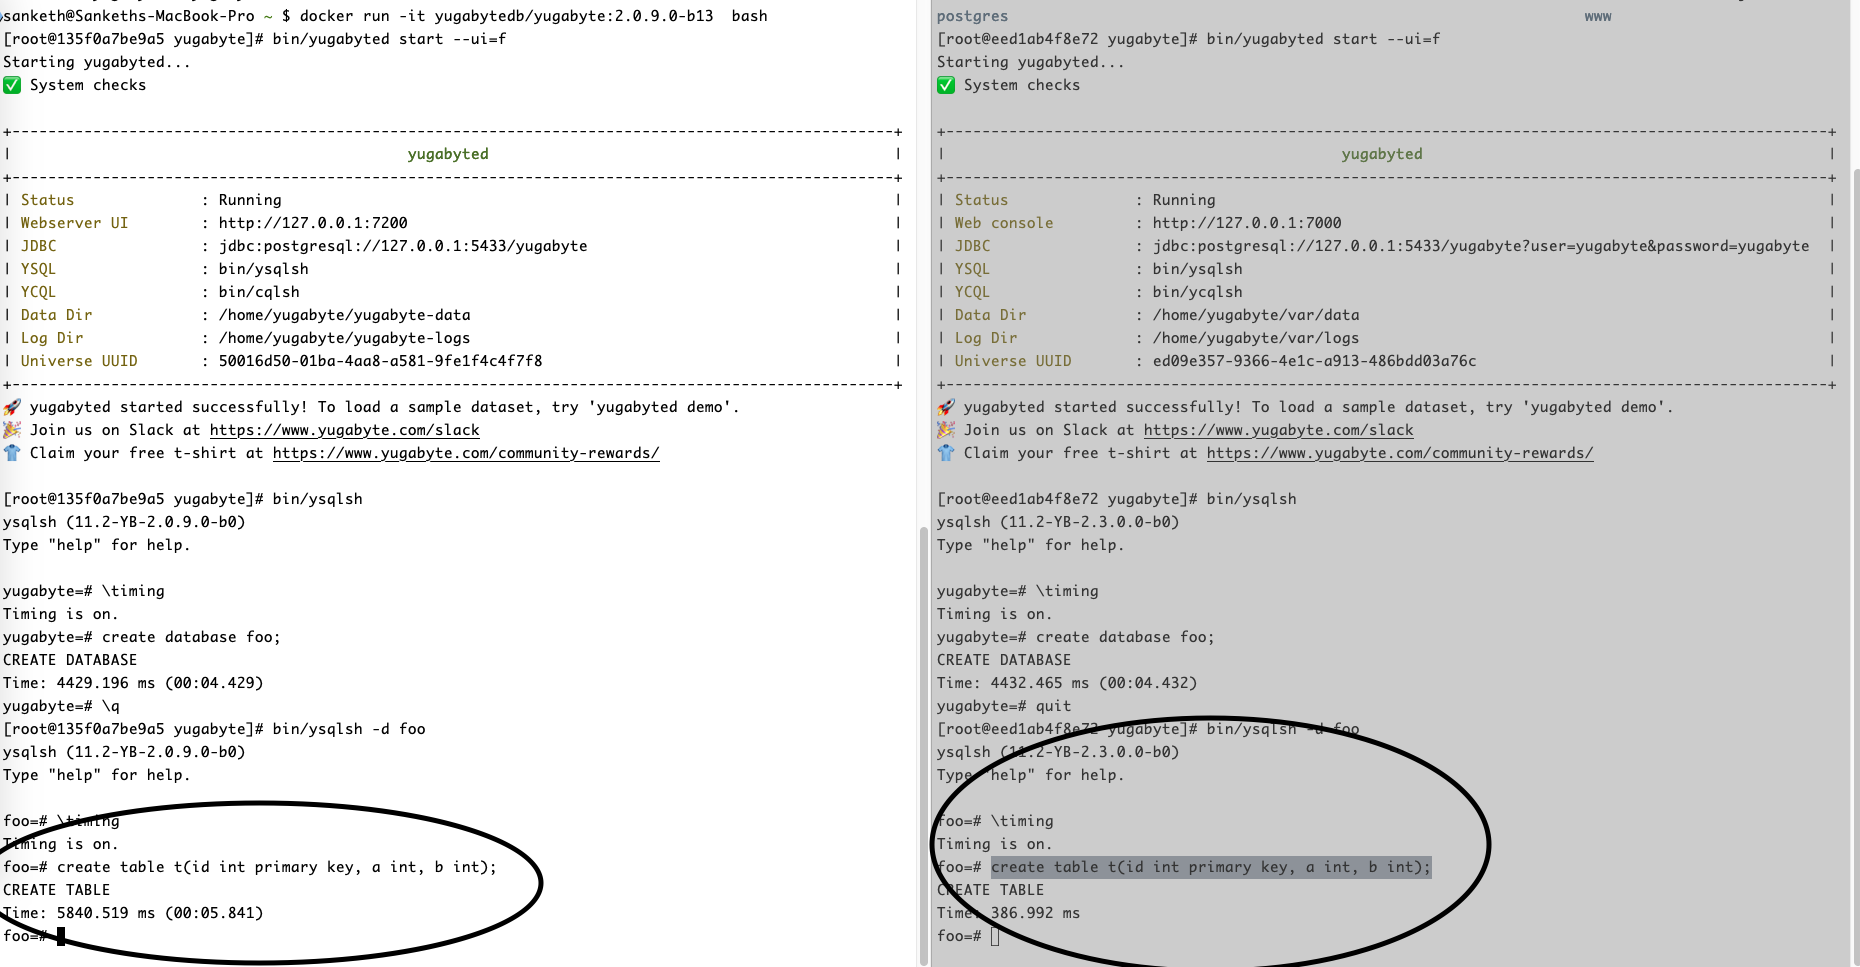Click the highlighted create table command in right terminal
This screenshot has width=1860, height=967.
click(x=1211, y=867)
